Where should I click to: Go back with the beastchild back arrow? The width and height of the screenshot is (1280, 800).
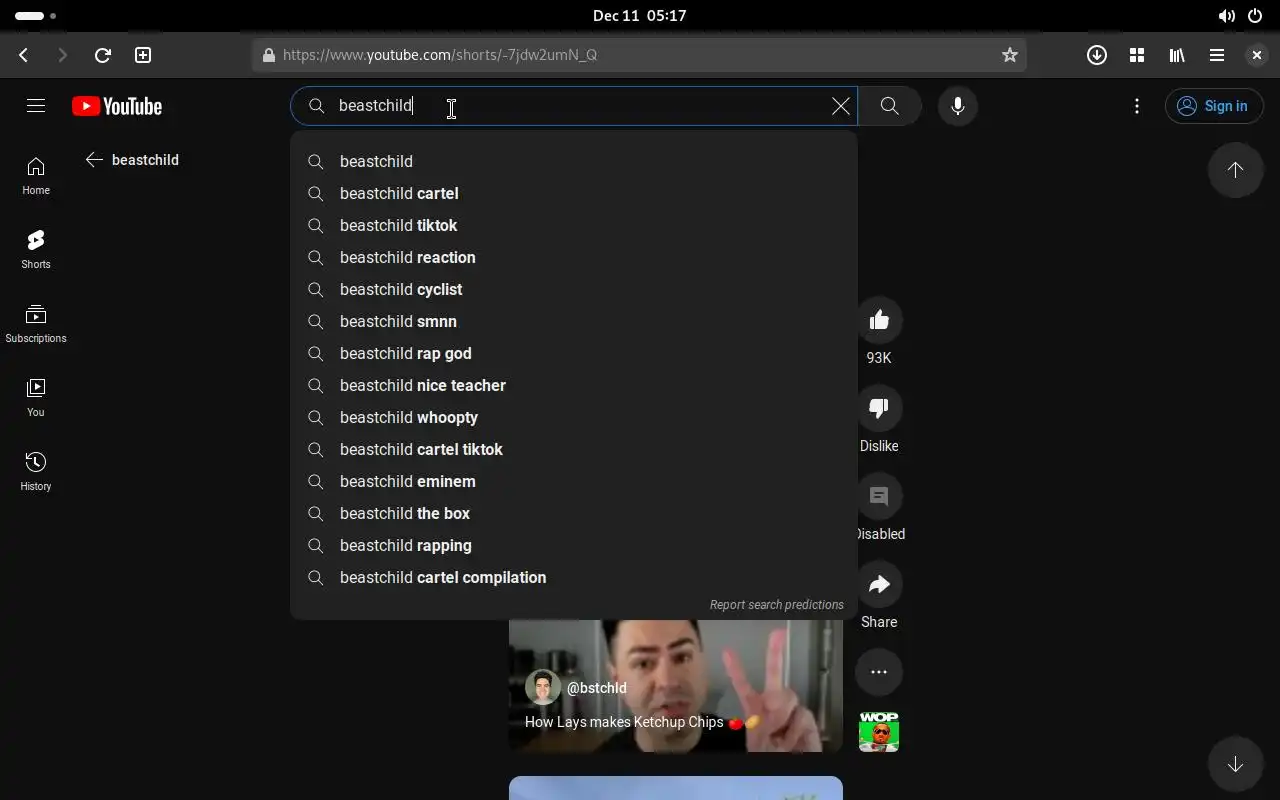[x=95, y=160]
